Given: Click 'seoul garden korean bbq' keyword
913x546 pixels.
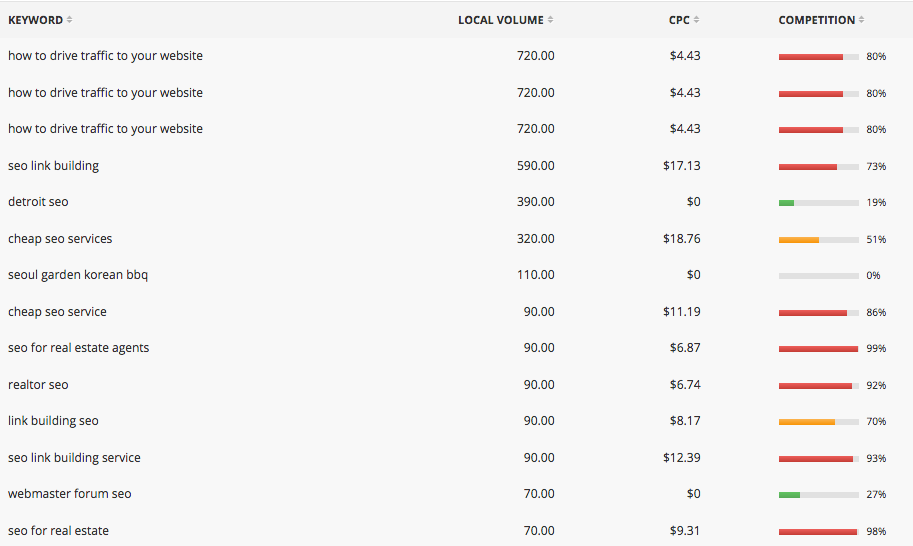Looking at the screenshot, I should pos(78,275).
